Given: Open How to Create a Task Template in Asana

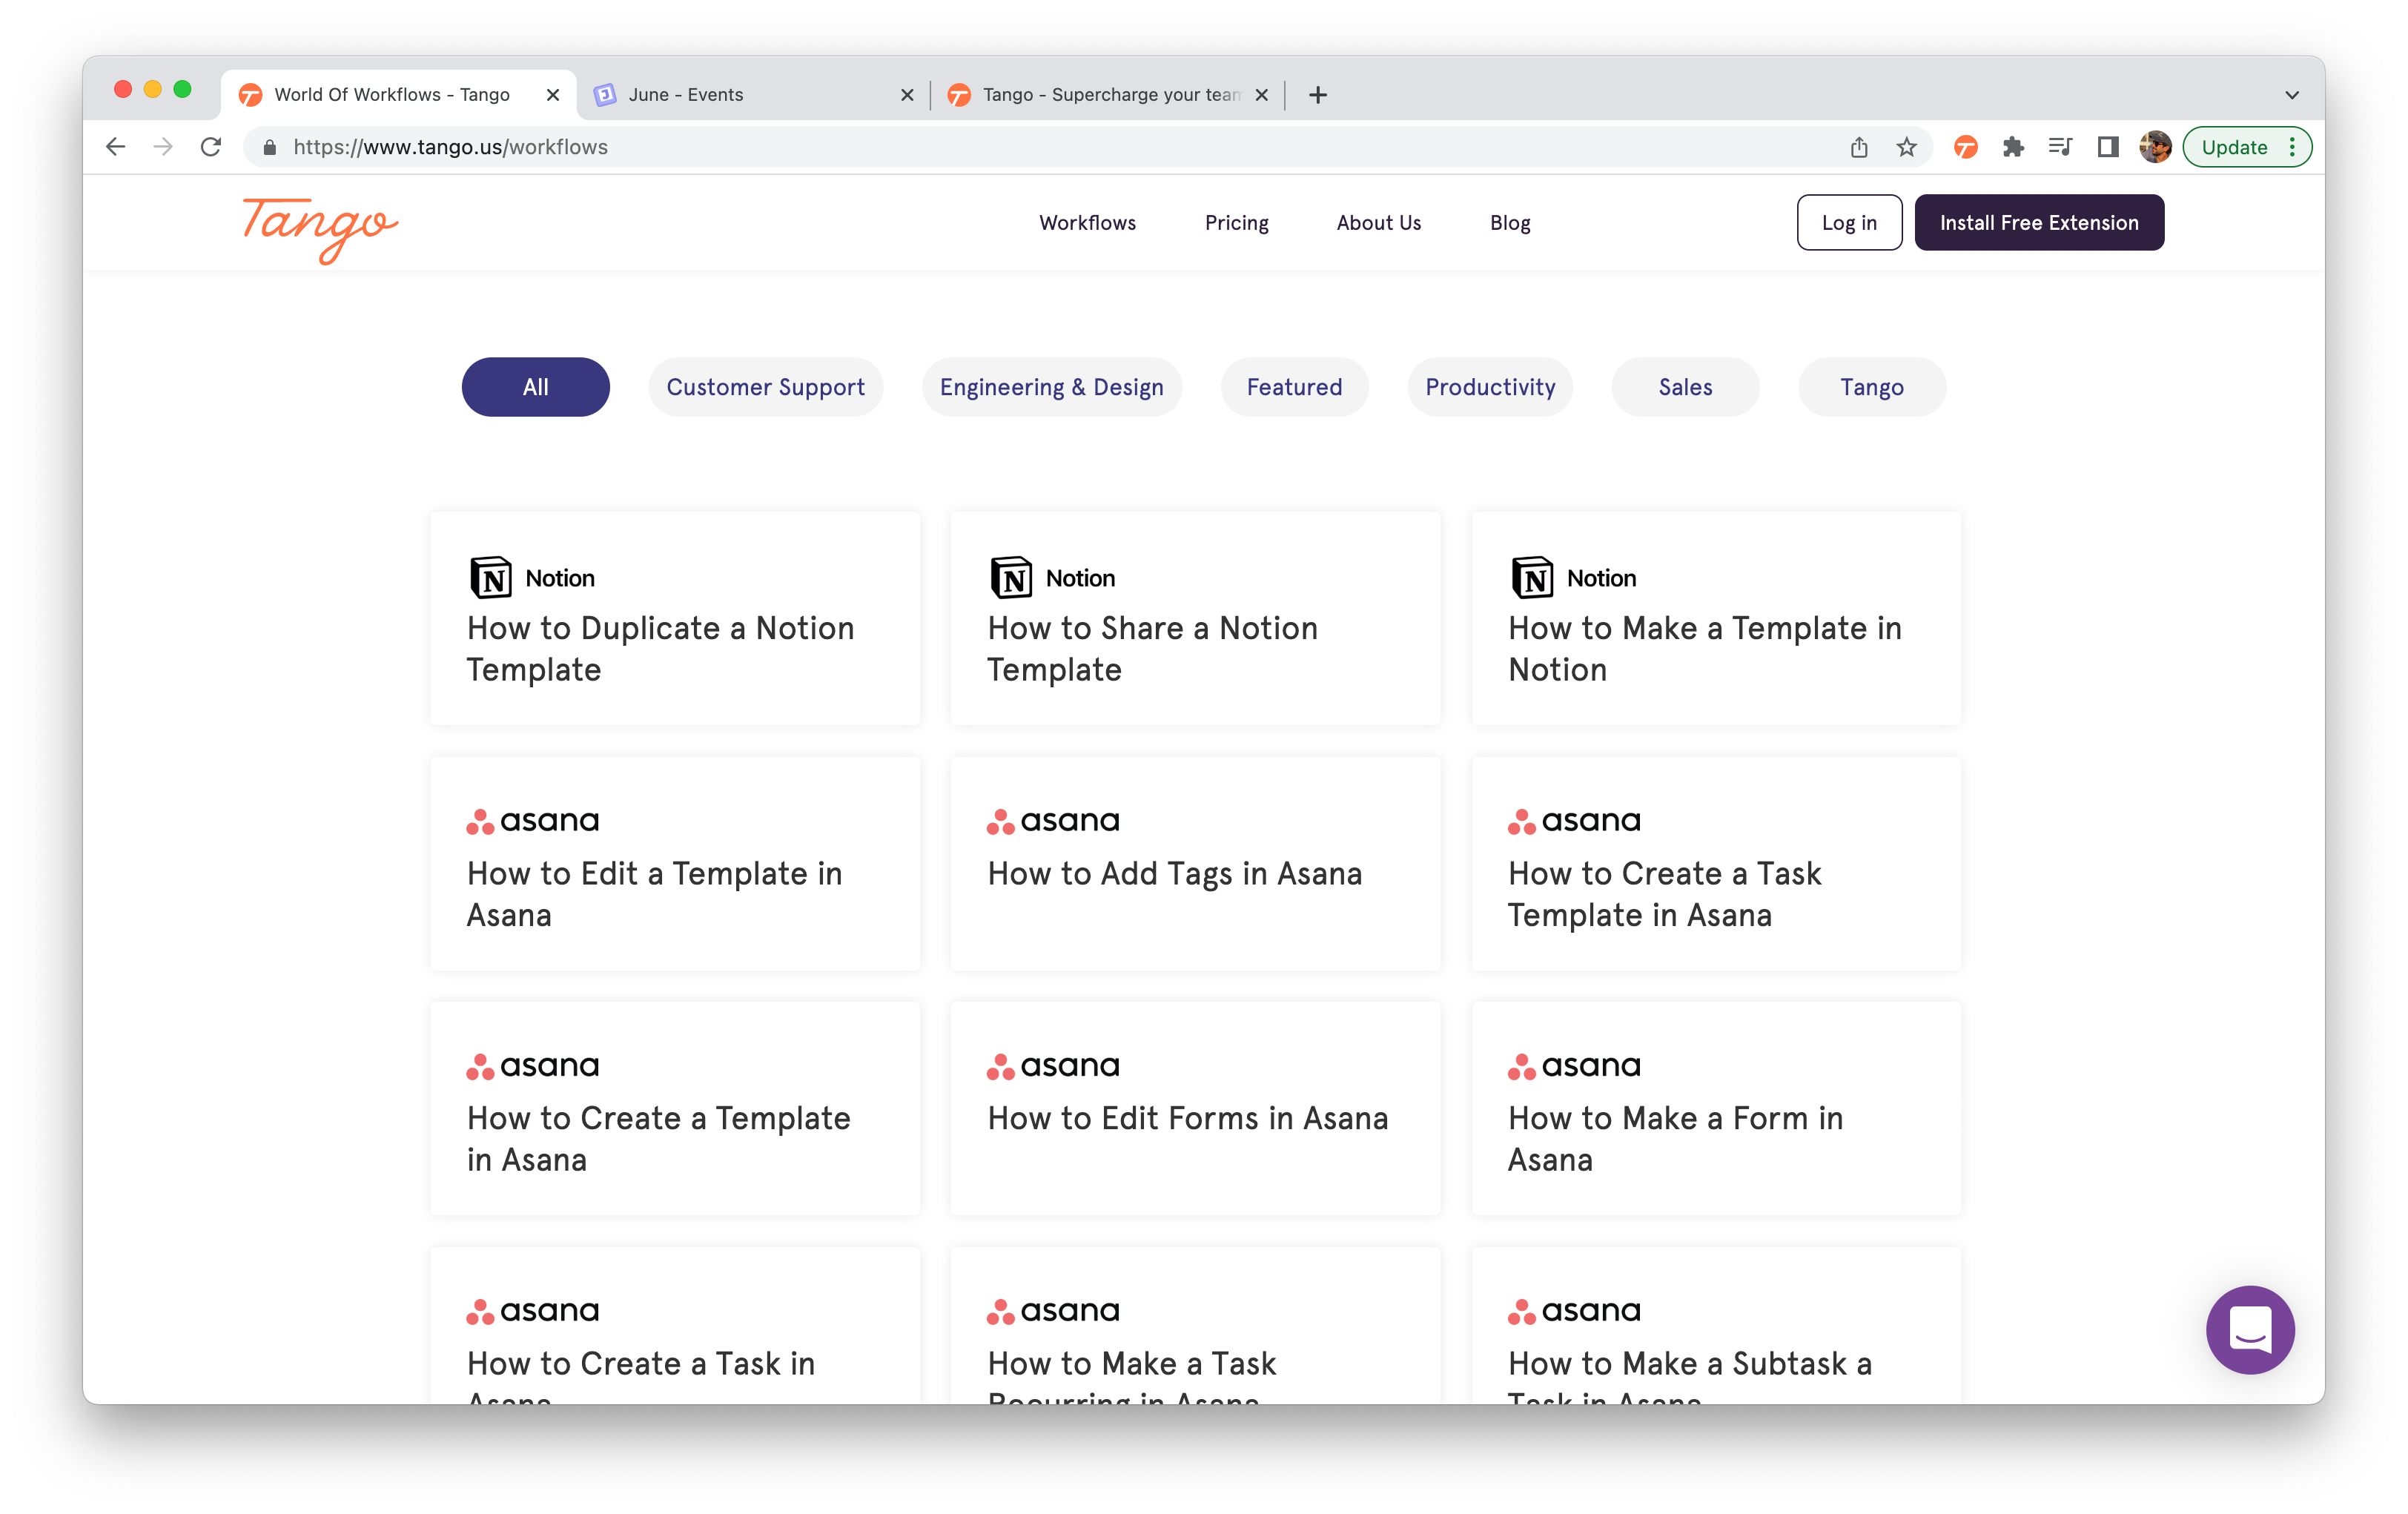Looking at the screenshot, I should click(1716, 863).
